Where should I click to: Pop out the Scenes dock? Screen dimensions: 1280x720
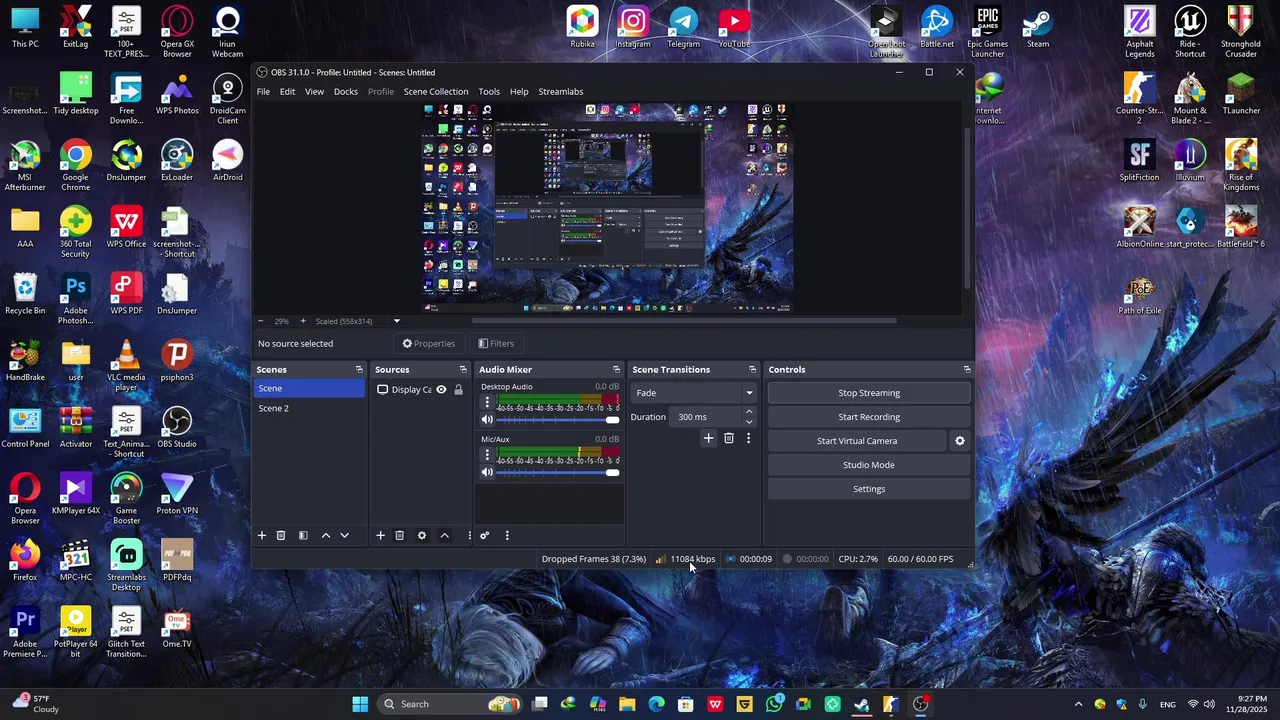359,370
